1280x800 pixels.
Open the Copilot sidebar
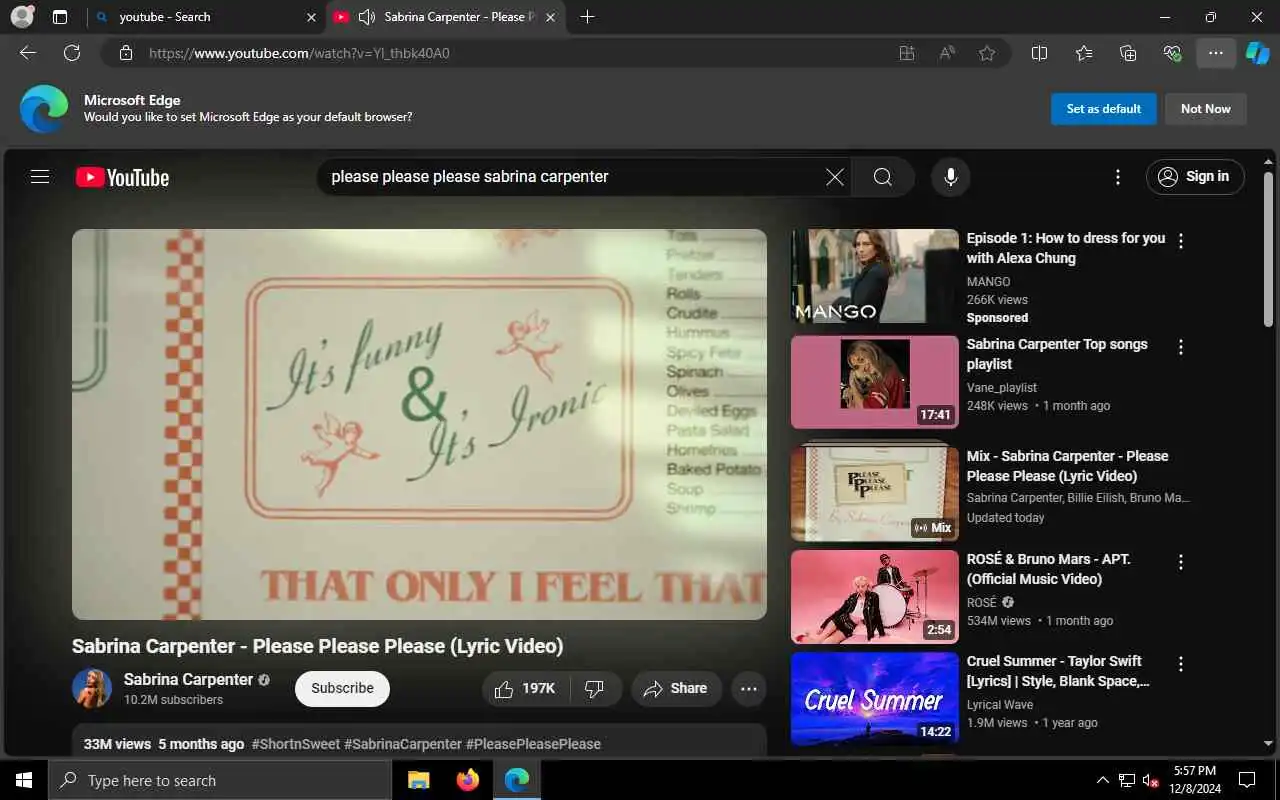pos(1258,53)
